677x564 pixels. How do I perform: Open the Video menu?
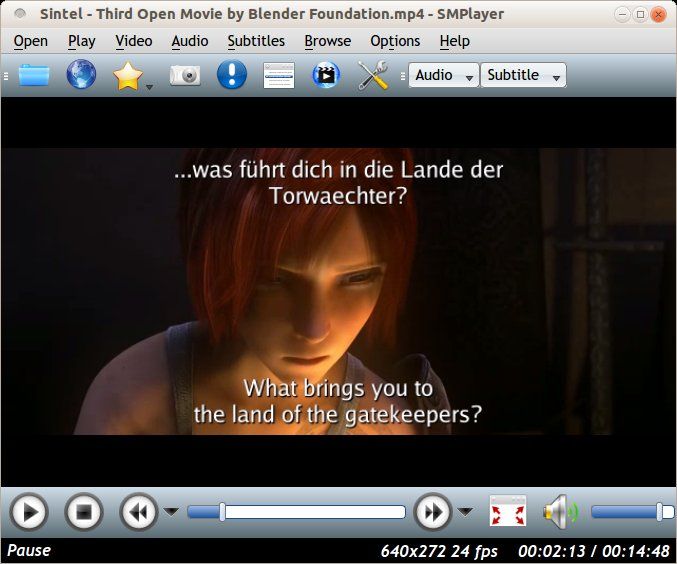click(x=134, y=41)
